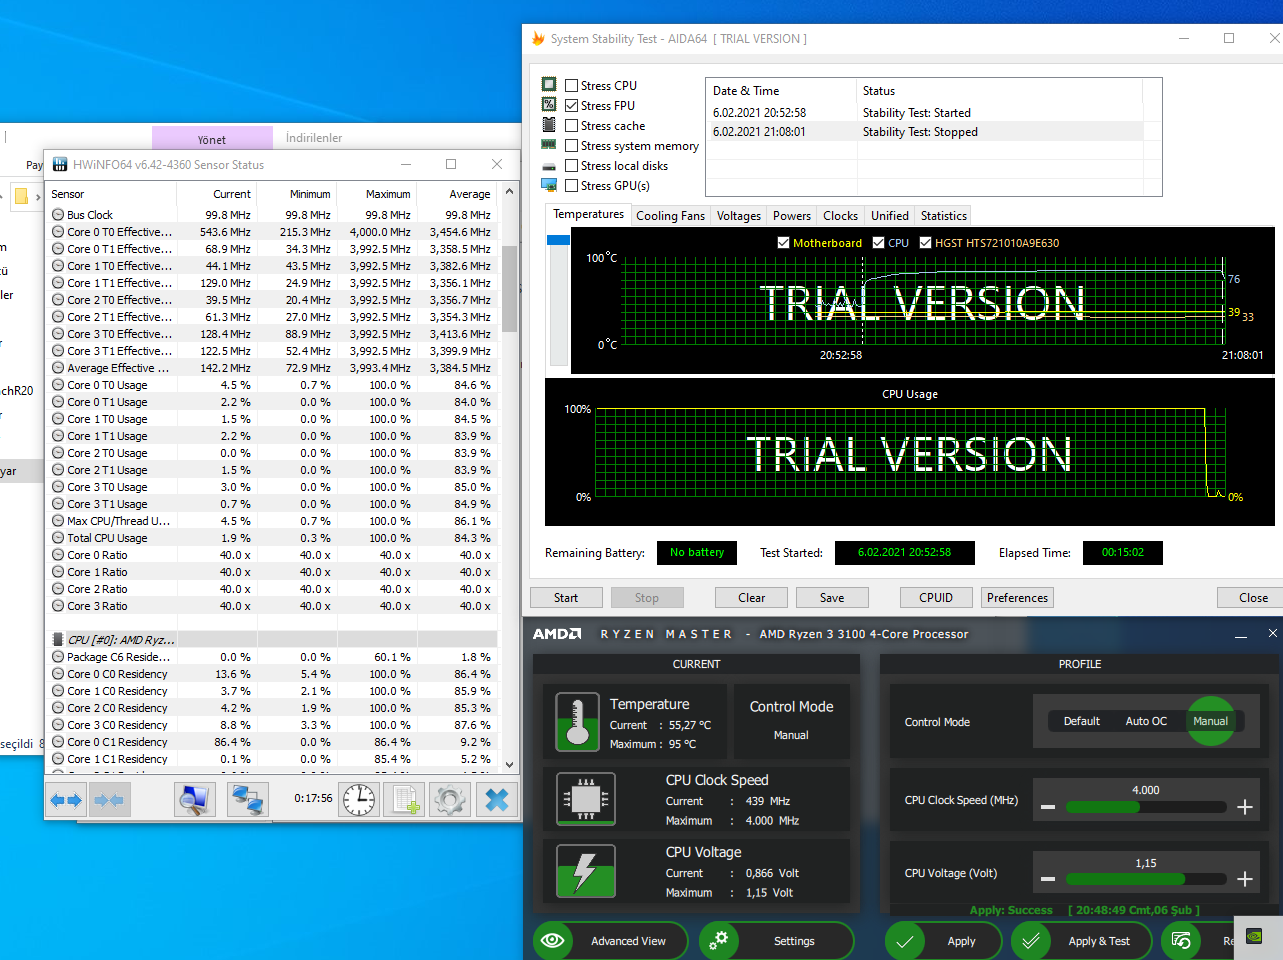Click blue X icon in HWiNFO toolbar
This screenshot has height=960, width=1283.
[497, 799]
